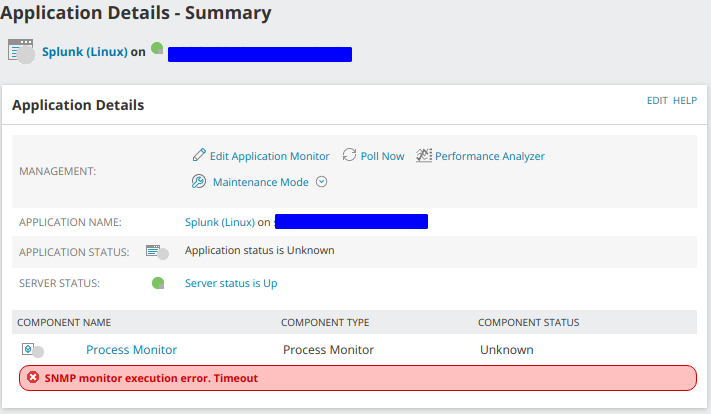Select 'SNMP monitor execution error. Timeout' message
The image size is (711, 414).
pos(151,378)
